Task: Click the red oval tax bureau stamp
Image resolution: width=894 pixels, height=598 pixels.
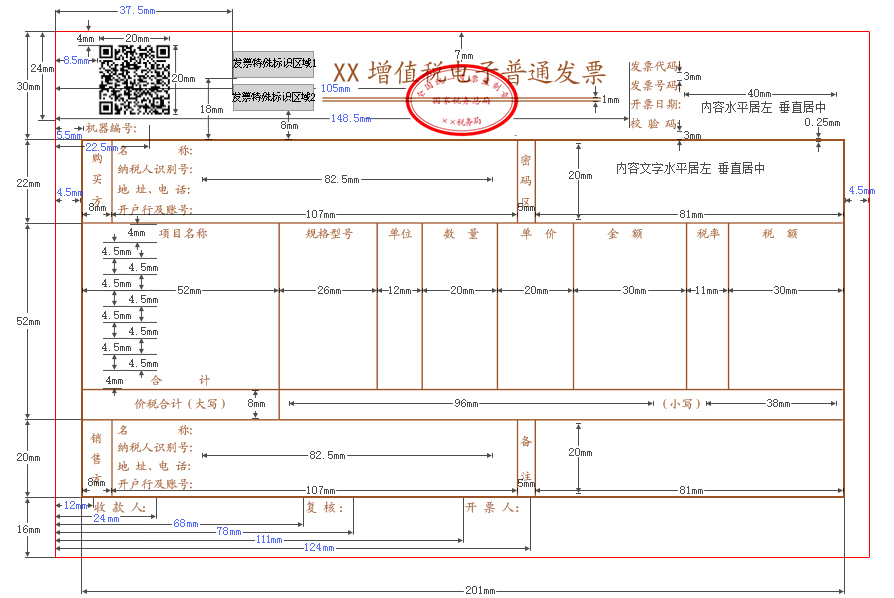Action: 462,101
